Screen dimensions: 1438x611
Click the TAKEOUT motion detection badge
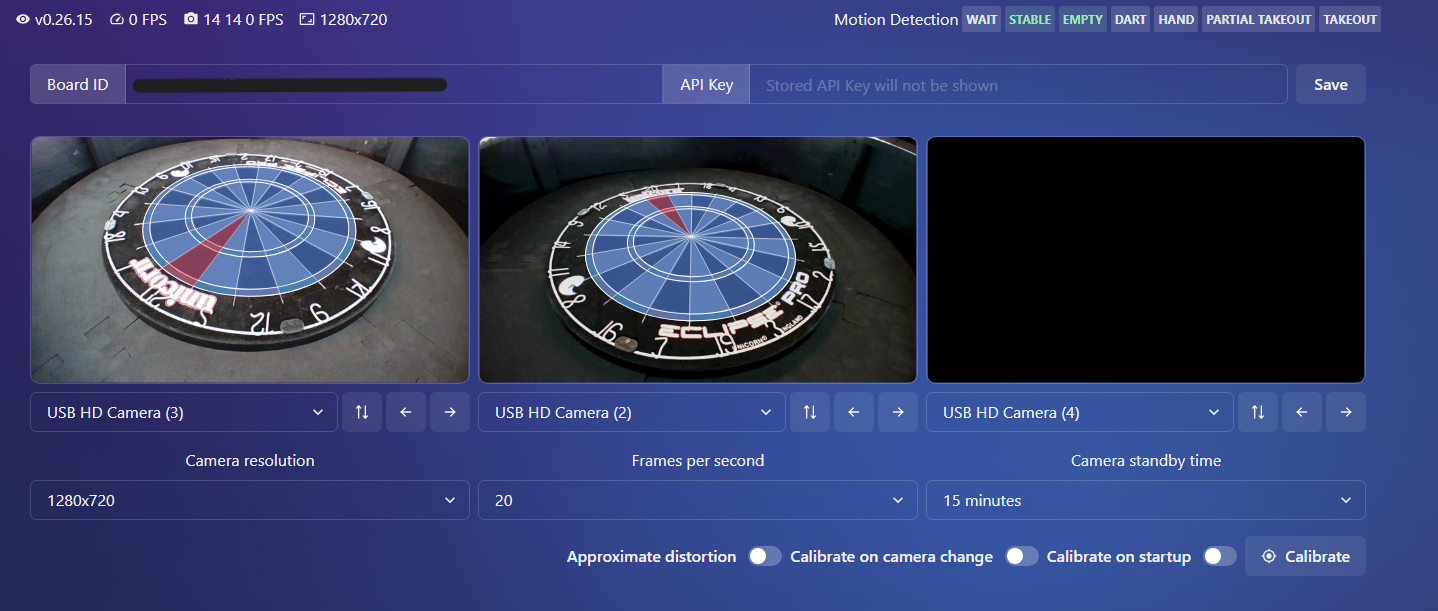(x=1350, y=19)
